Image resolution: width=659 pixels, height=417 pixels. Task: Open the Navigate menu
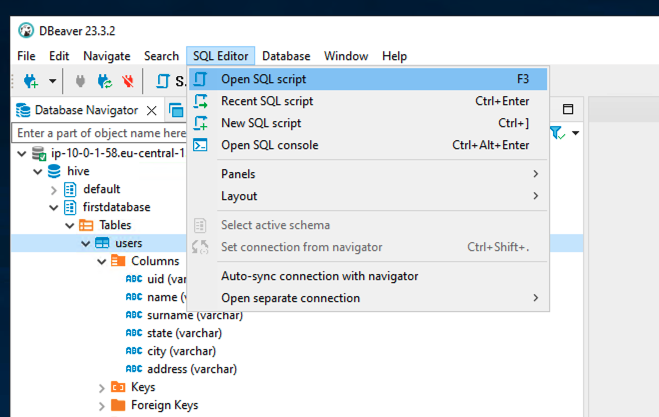pos(107,56)
